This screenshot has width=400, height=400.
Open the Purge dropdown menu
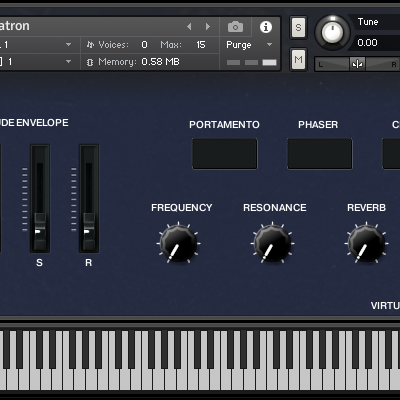click(249, 45)
